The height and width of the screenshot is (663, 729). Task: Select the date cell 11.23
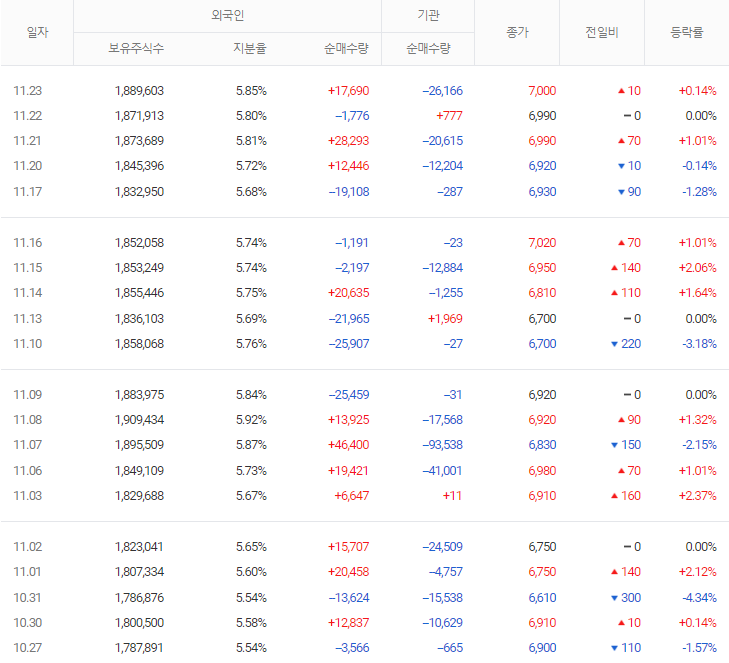coord(28,91)
